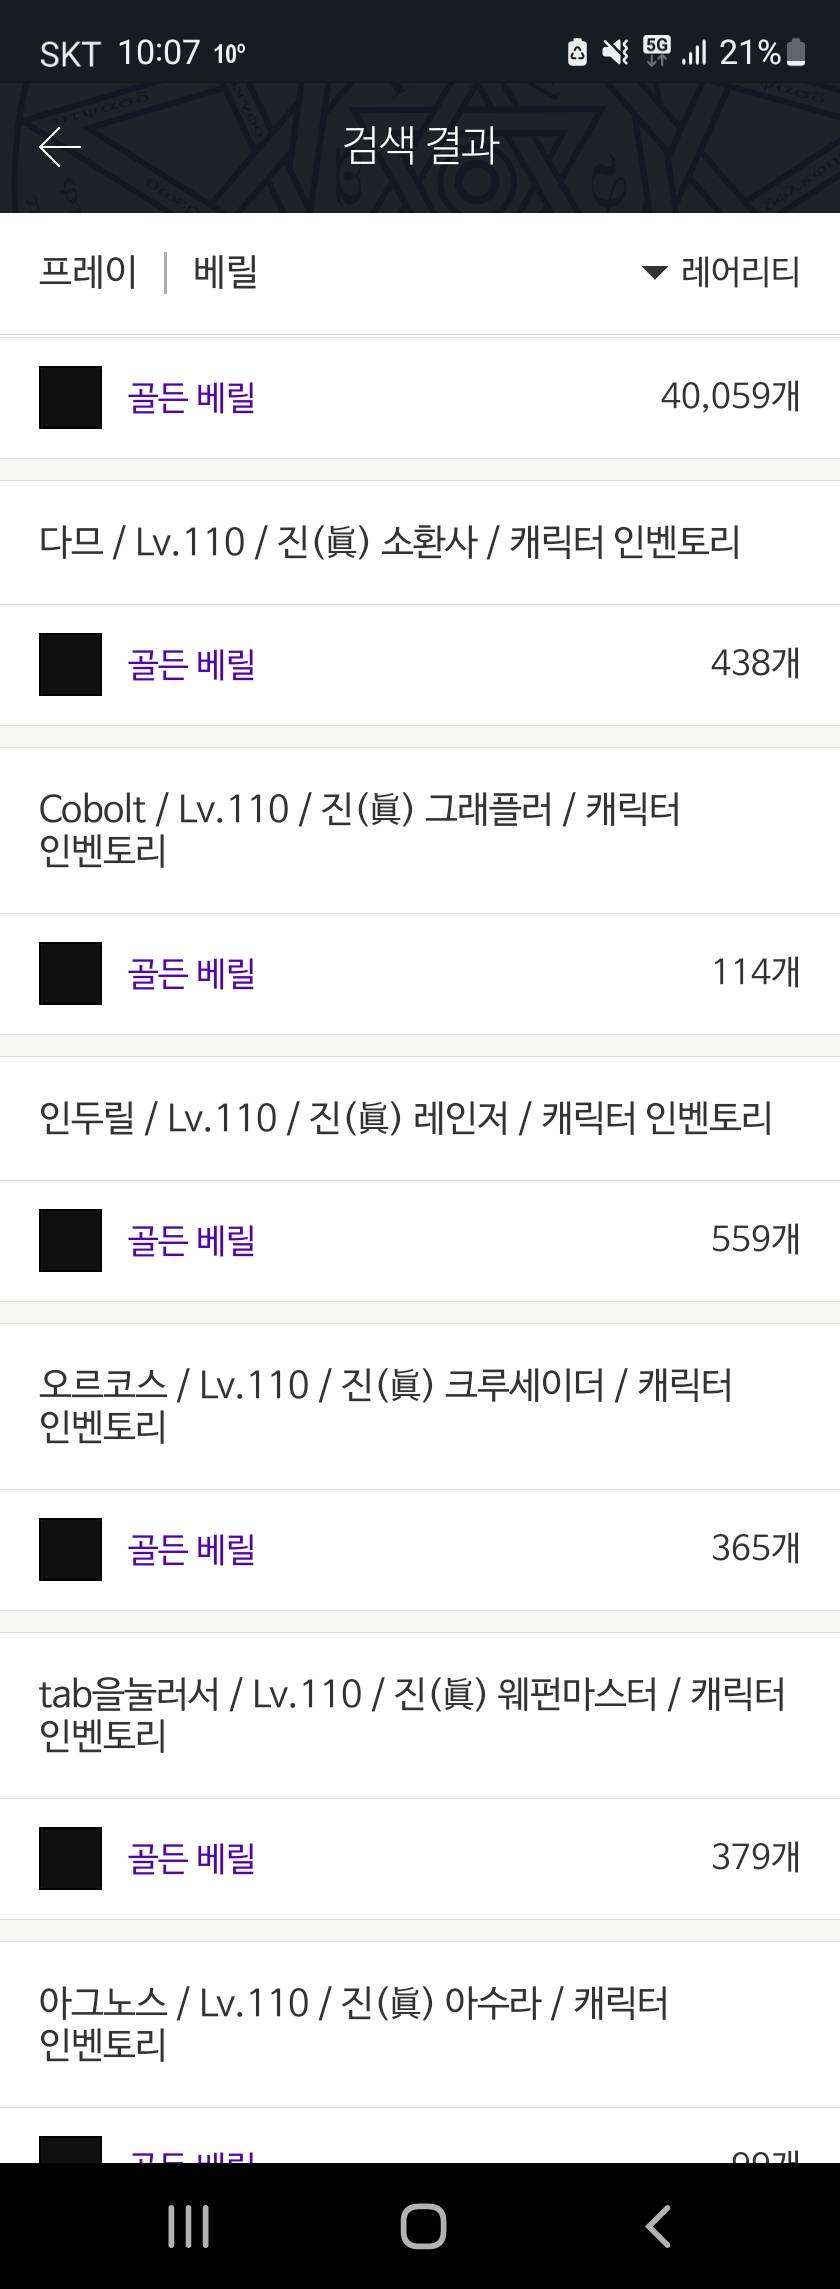The width and height of the screenshot is (840, 2289).
Task: Select the 프레이 server label
Action: [x=88, y=272]
